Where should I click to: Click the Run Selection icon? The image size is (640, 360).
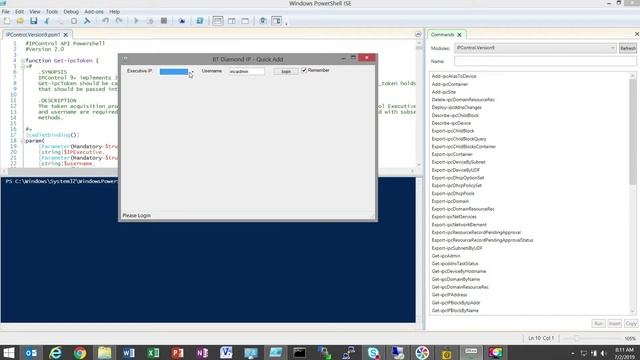(150, 21)
